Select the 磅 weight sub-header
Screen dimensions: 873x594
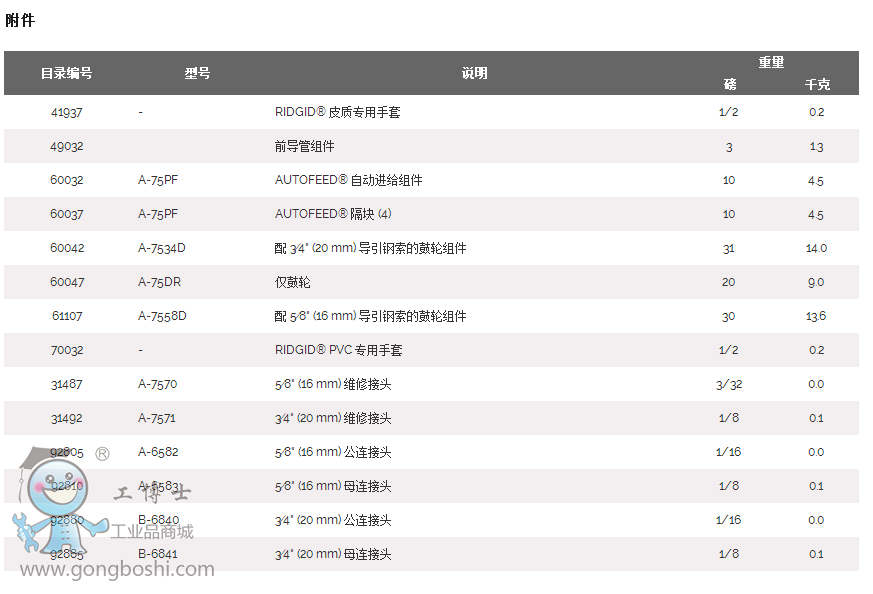pyautogui.click(x=729, y=84)
